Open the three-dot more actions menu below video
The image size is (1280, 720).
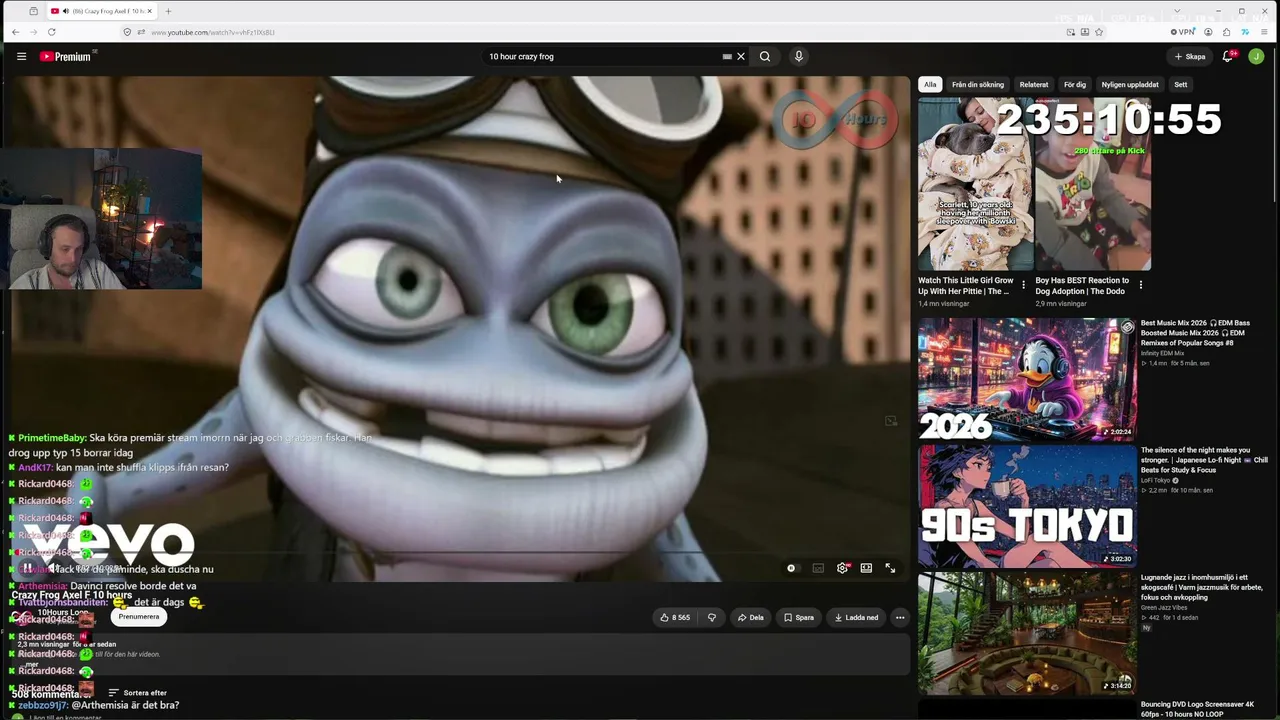click(900, 617)
